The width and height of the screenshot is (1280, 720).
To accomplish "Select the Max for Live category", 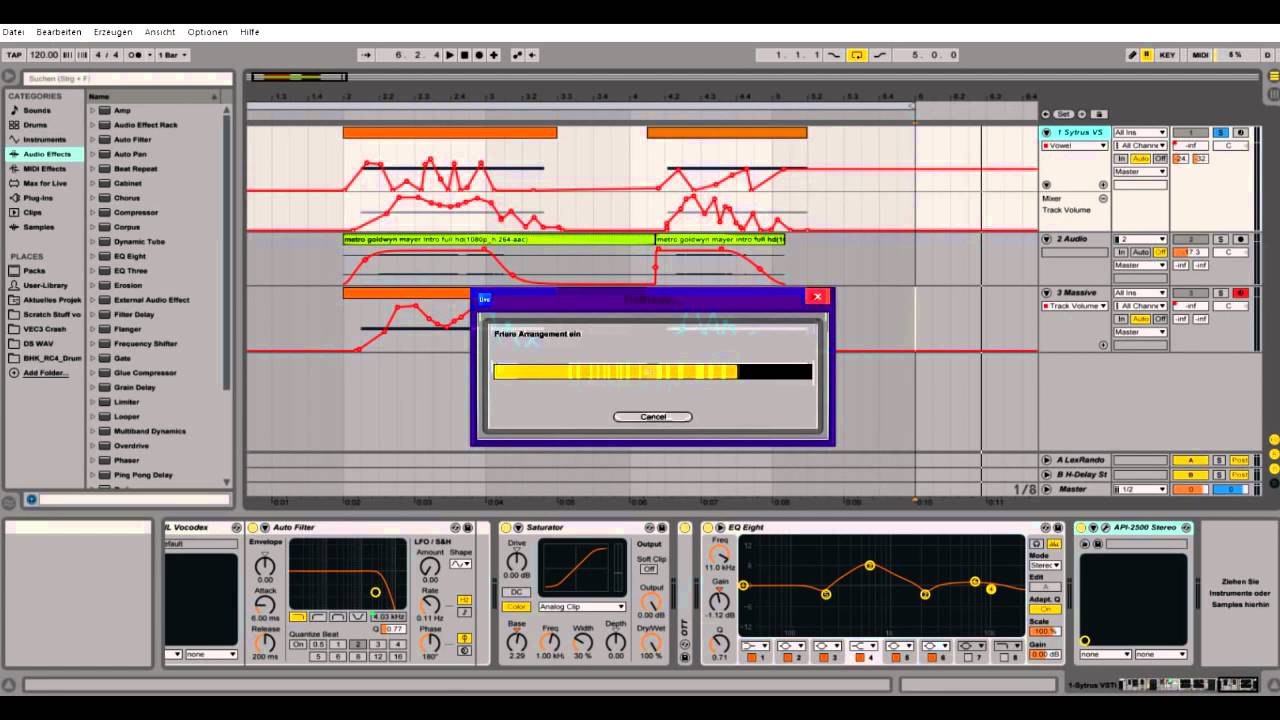I will (x=45, y=183).
